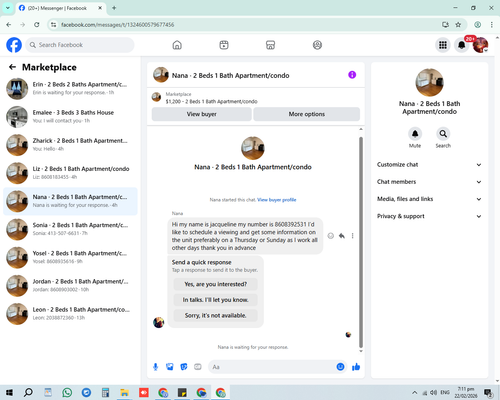Attach a photo file icon

[170, 367]
